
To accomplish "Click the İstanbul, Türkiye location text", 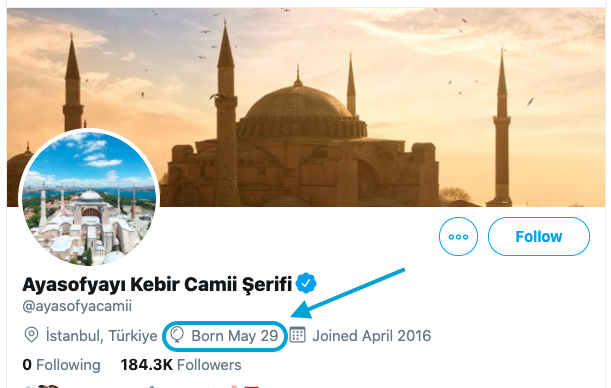I will (x=101, y=336).
